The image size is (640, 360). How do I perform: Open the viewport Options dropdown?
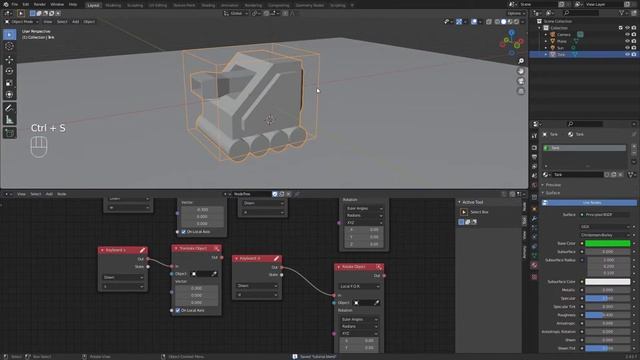point(516,13)
